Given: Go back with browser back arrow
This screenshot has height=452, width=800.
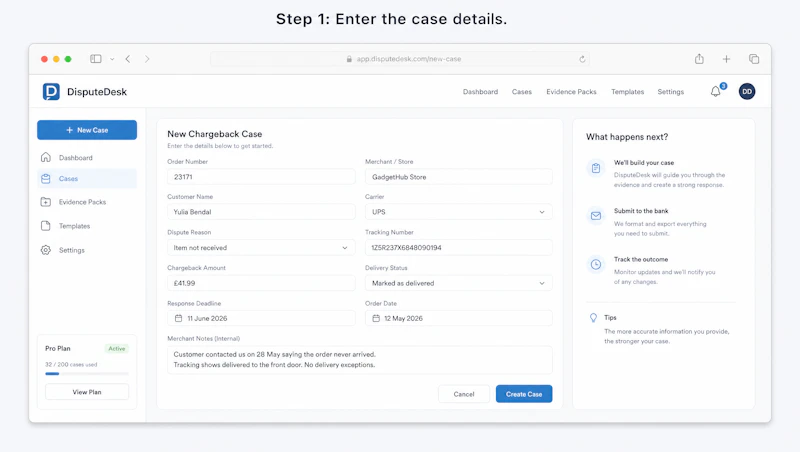Looking at the screenshot, I should click(128, 59).
